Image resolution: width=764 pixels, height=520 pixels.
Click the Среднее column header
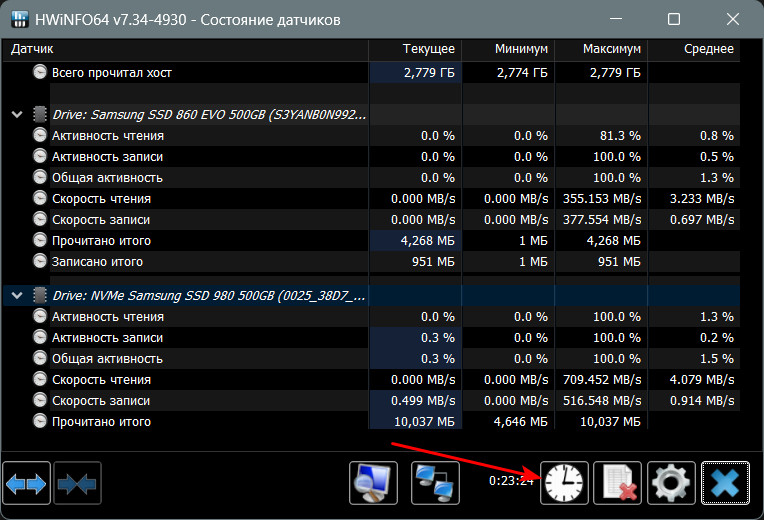tap(694, 49)
